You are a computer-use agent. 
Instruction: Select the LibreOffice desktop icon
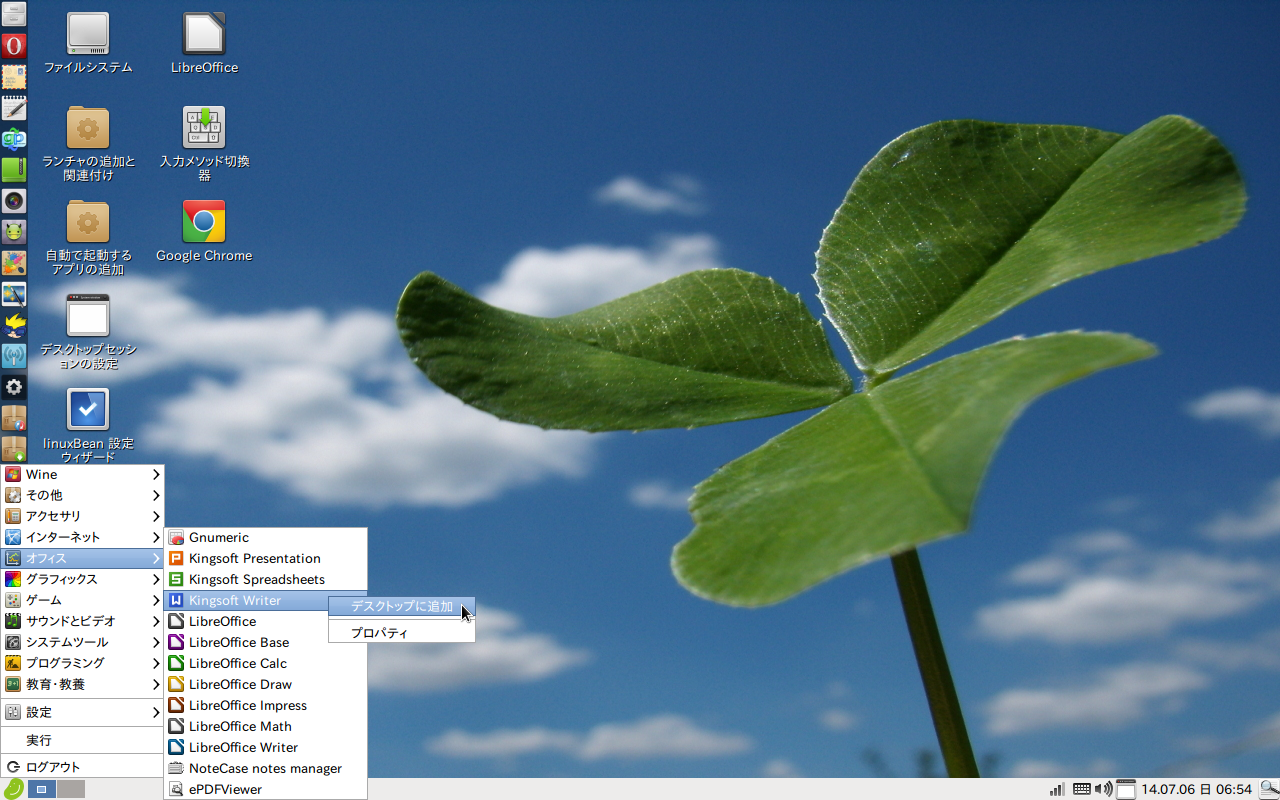pos(204,43)
